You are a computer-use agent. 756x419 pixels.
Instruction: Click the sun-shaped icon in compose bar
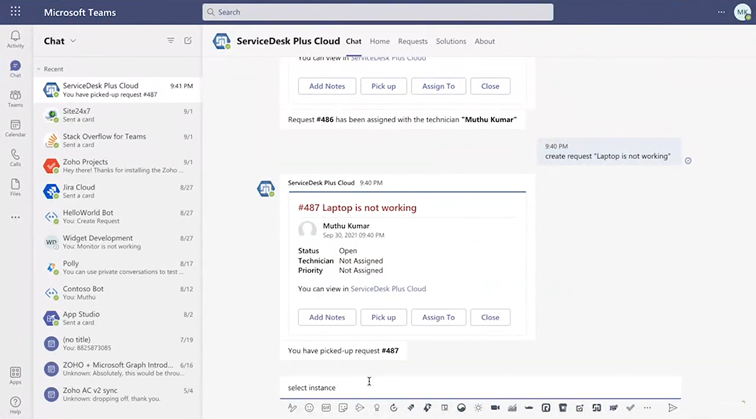pos(478,408)
